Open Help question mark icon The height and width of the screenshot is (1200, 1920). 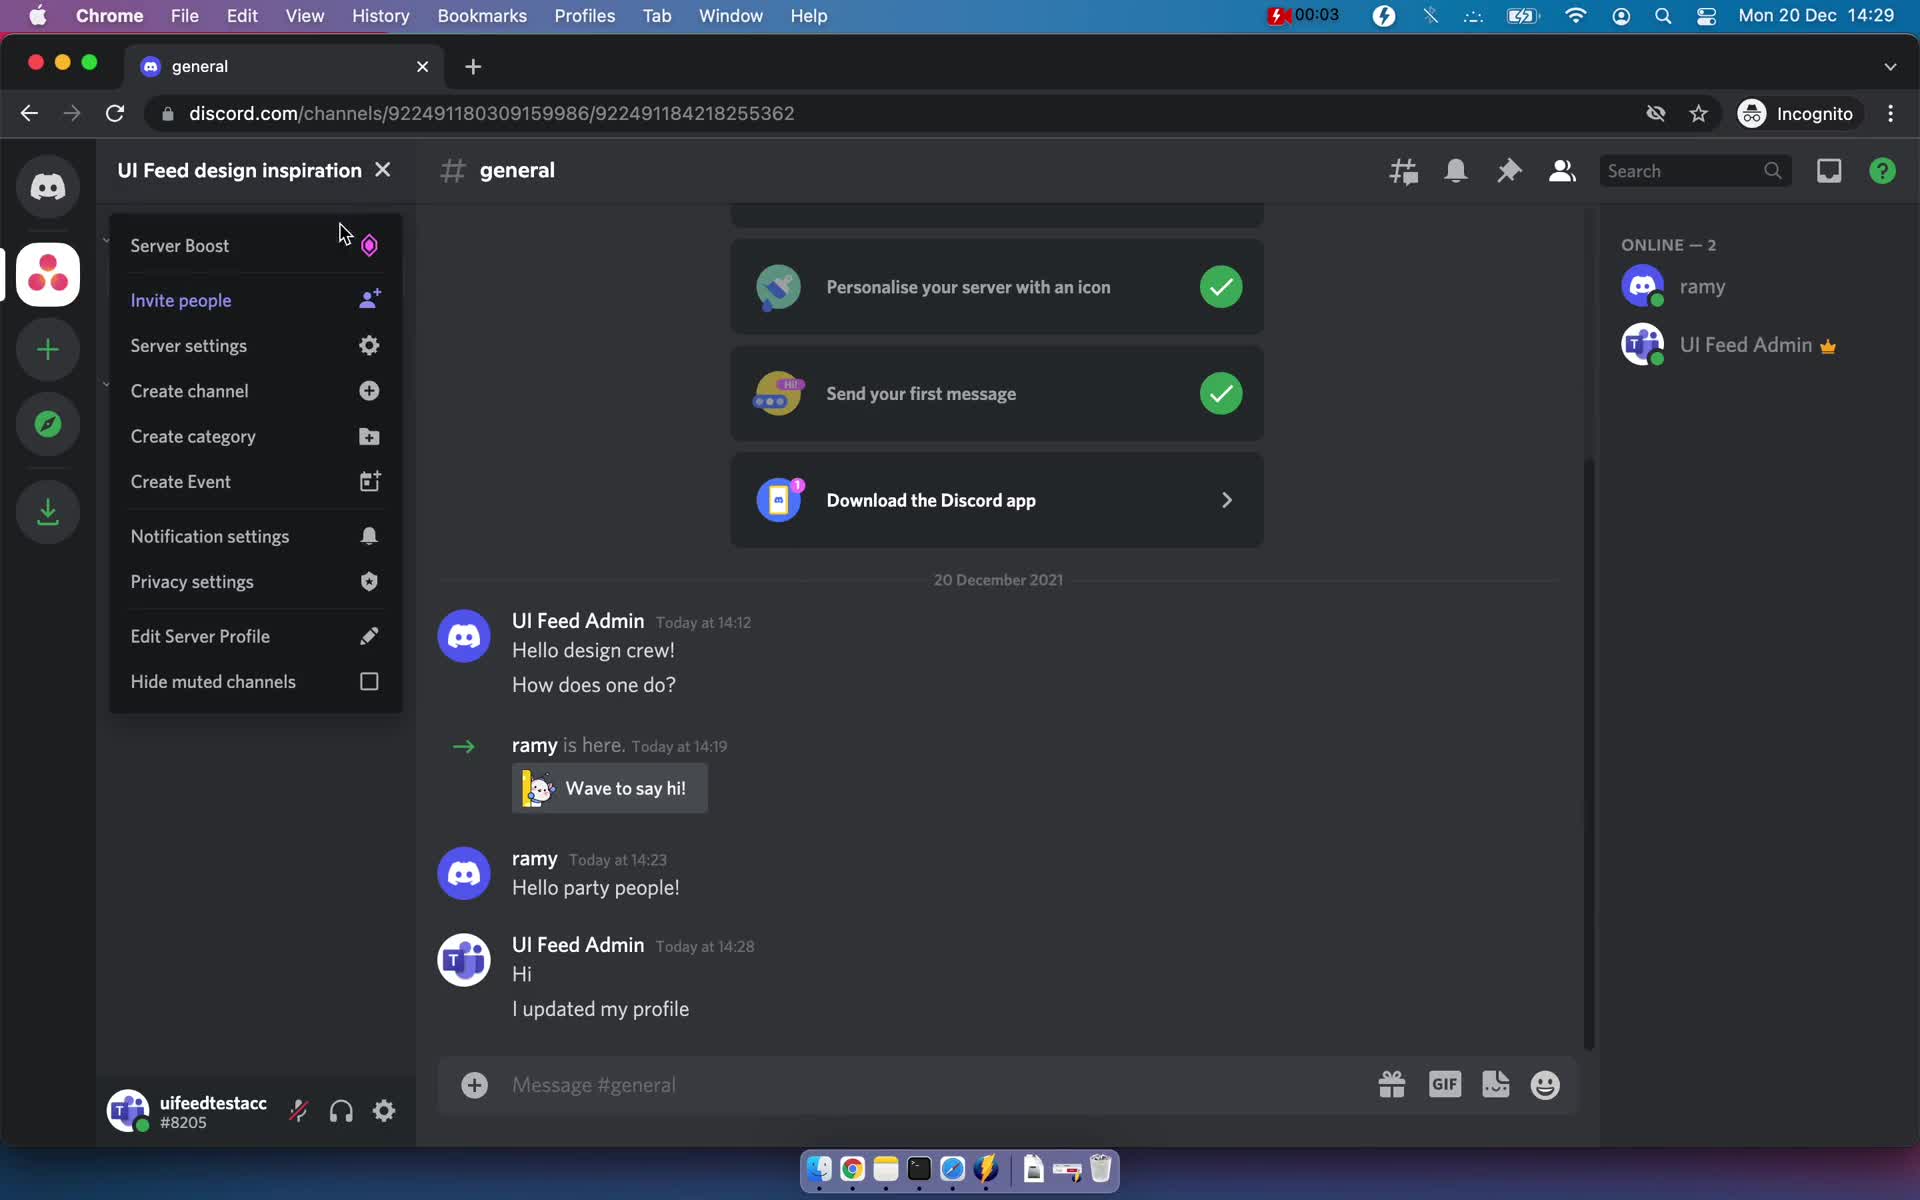[1882, 171]
